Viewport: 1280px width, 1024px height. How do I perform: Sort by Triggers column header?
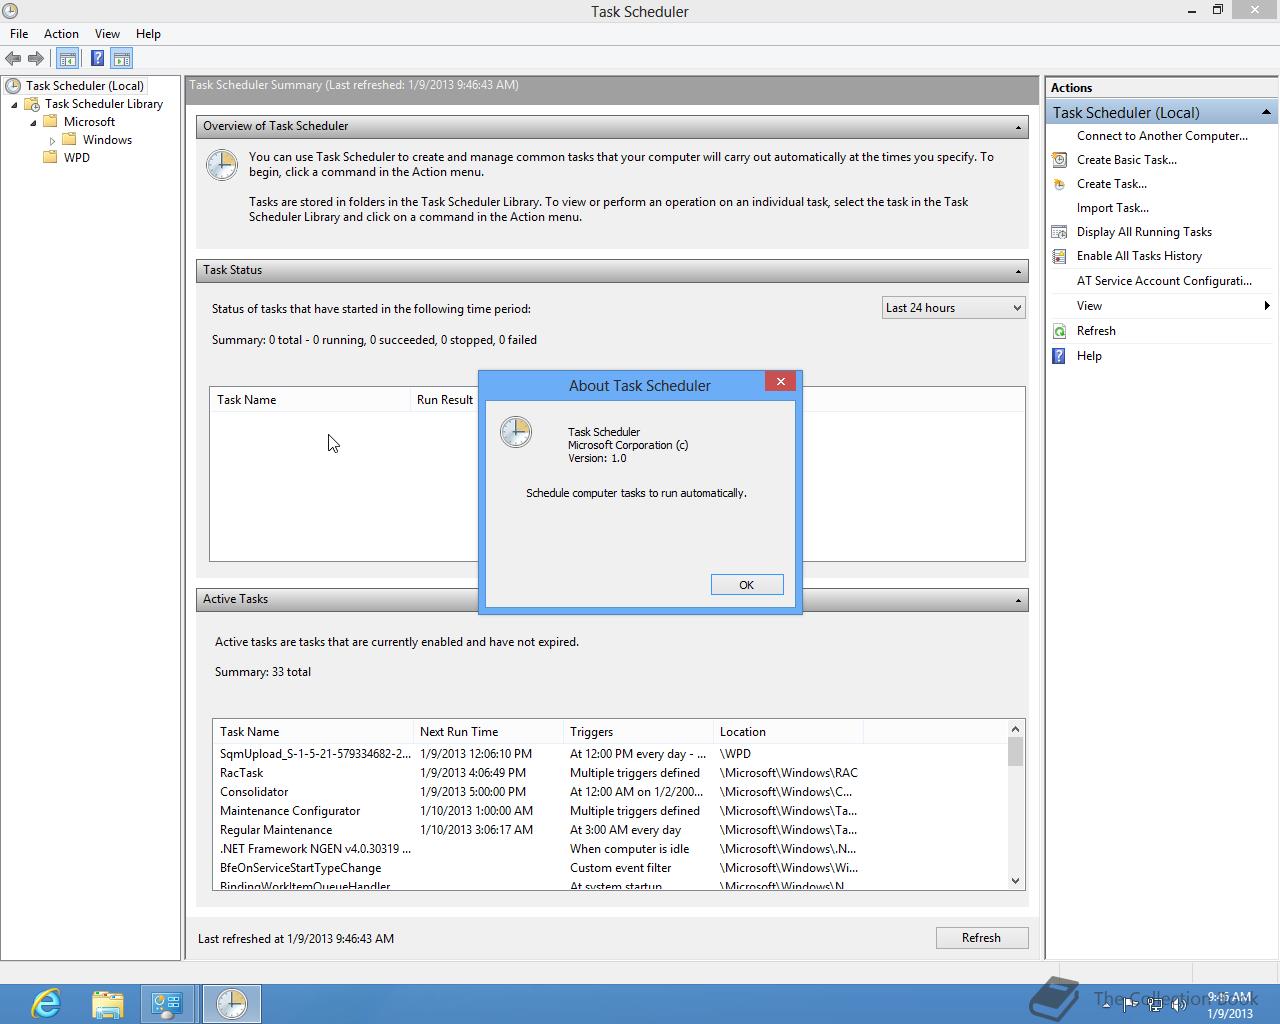point(638,732)
